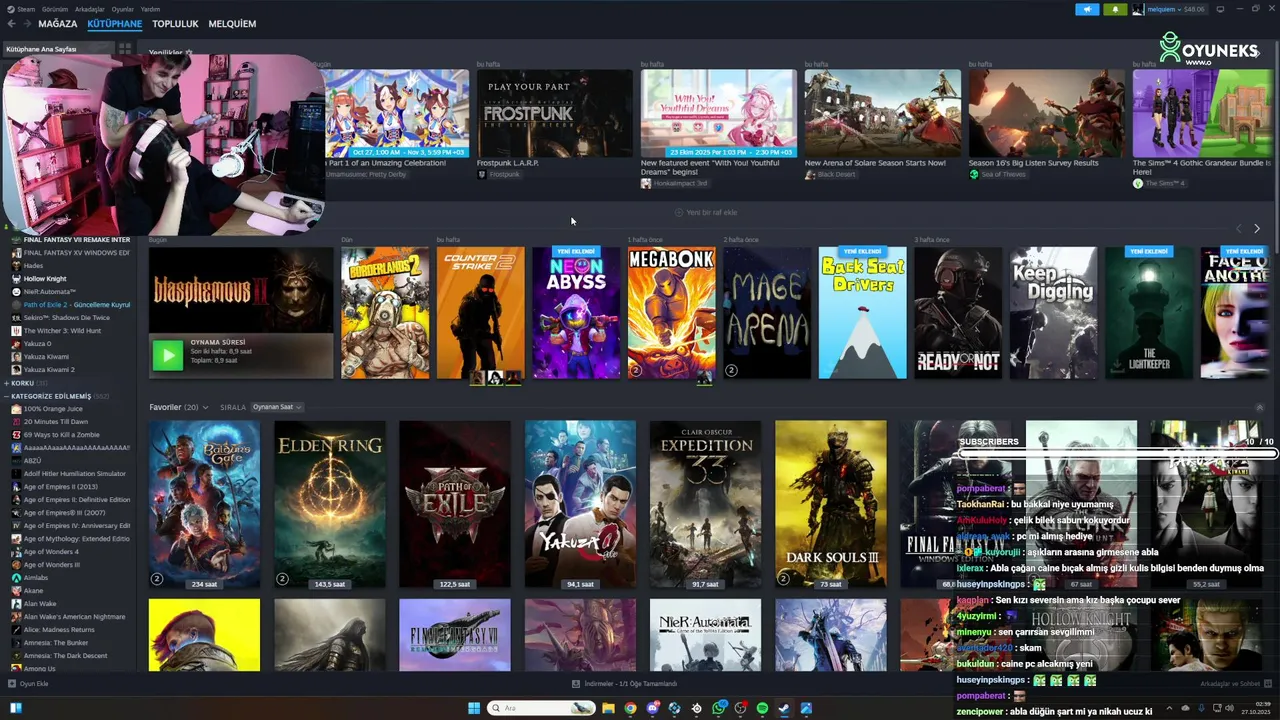Go to the TOPLULUK tab
Viewport: 1280px width, 720px height.
[x=175, y=24]
